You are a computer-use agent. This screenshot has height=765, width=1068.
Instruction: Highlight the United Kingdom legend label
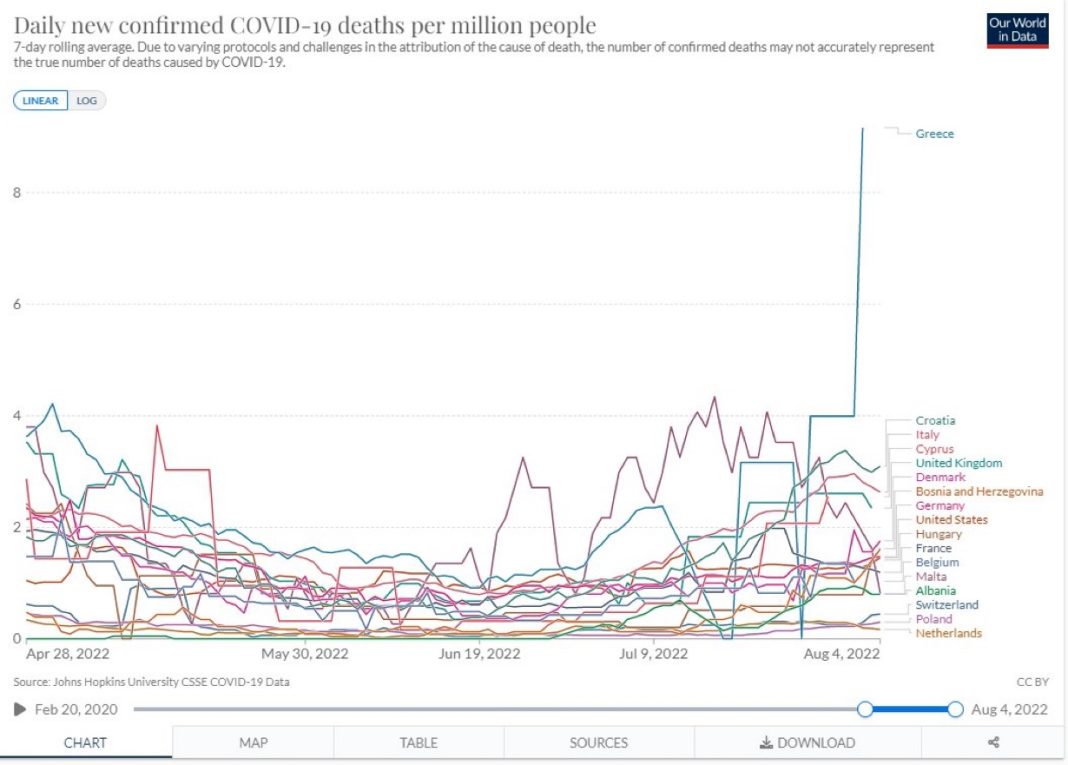pyautogui.click(x=958, y=463)
